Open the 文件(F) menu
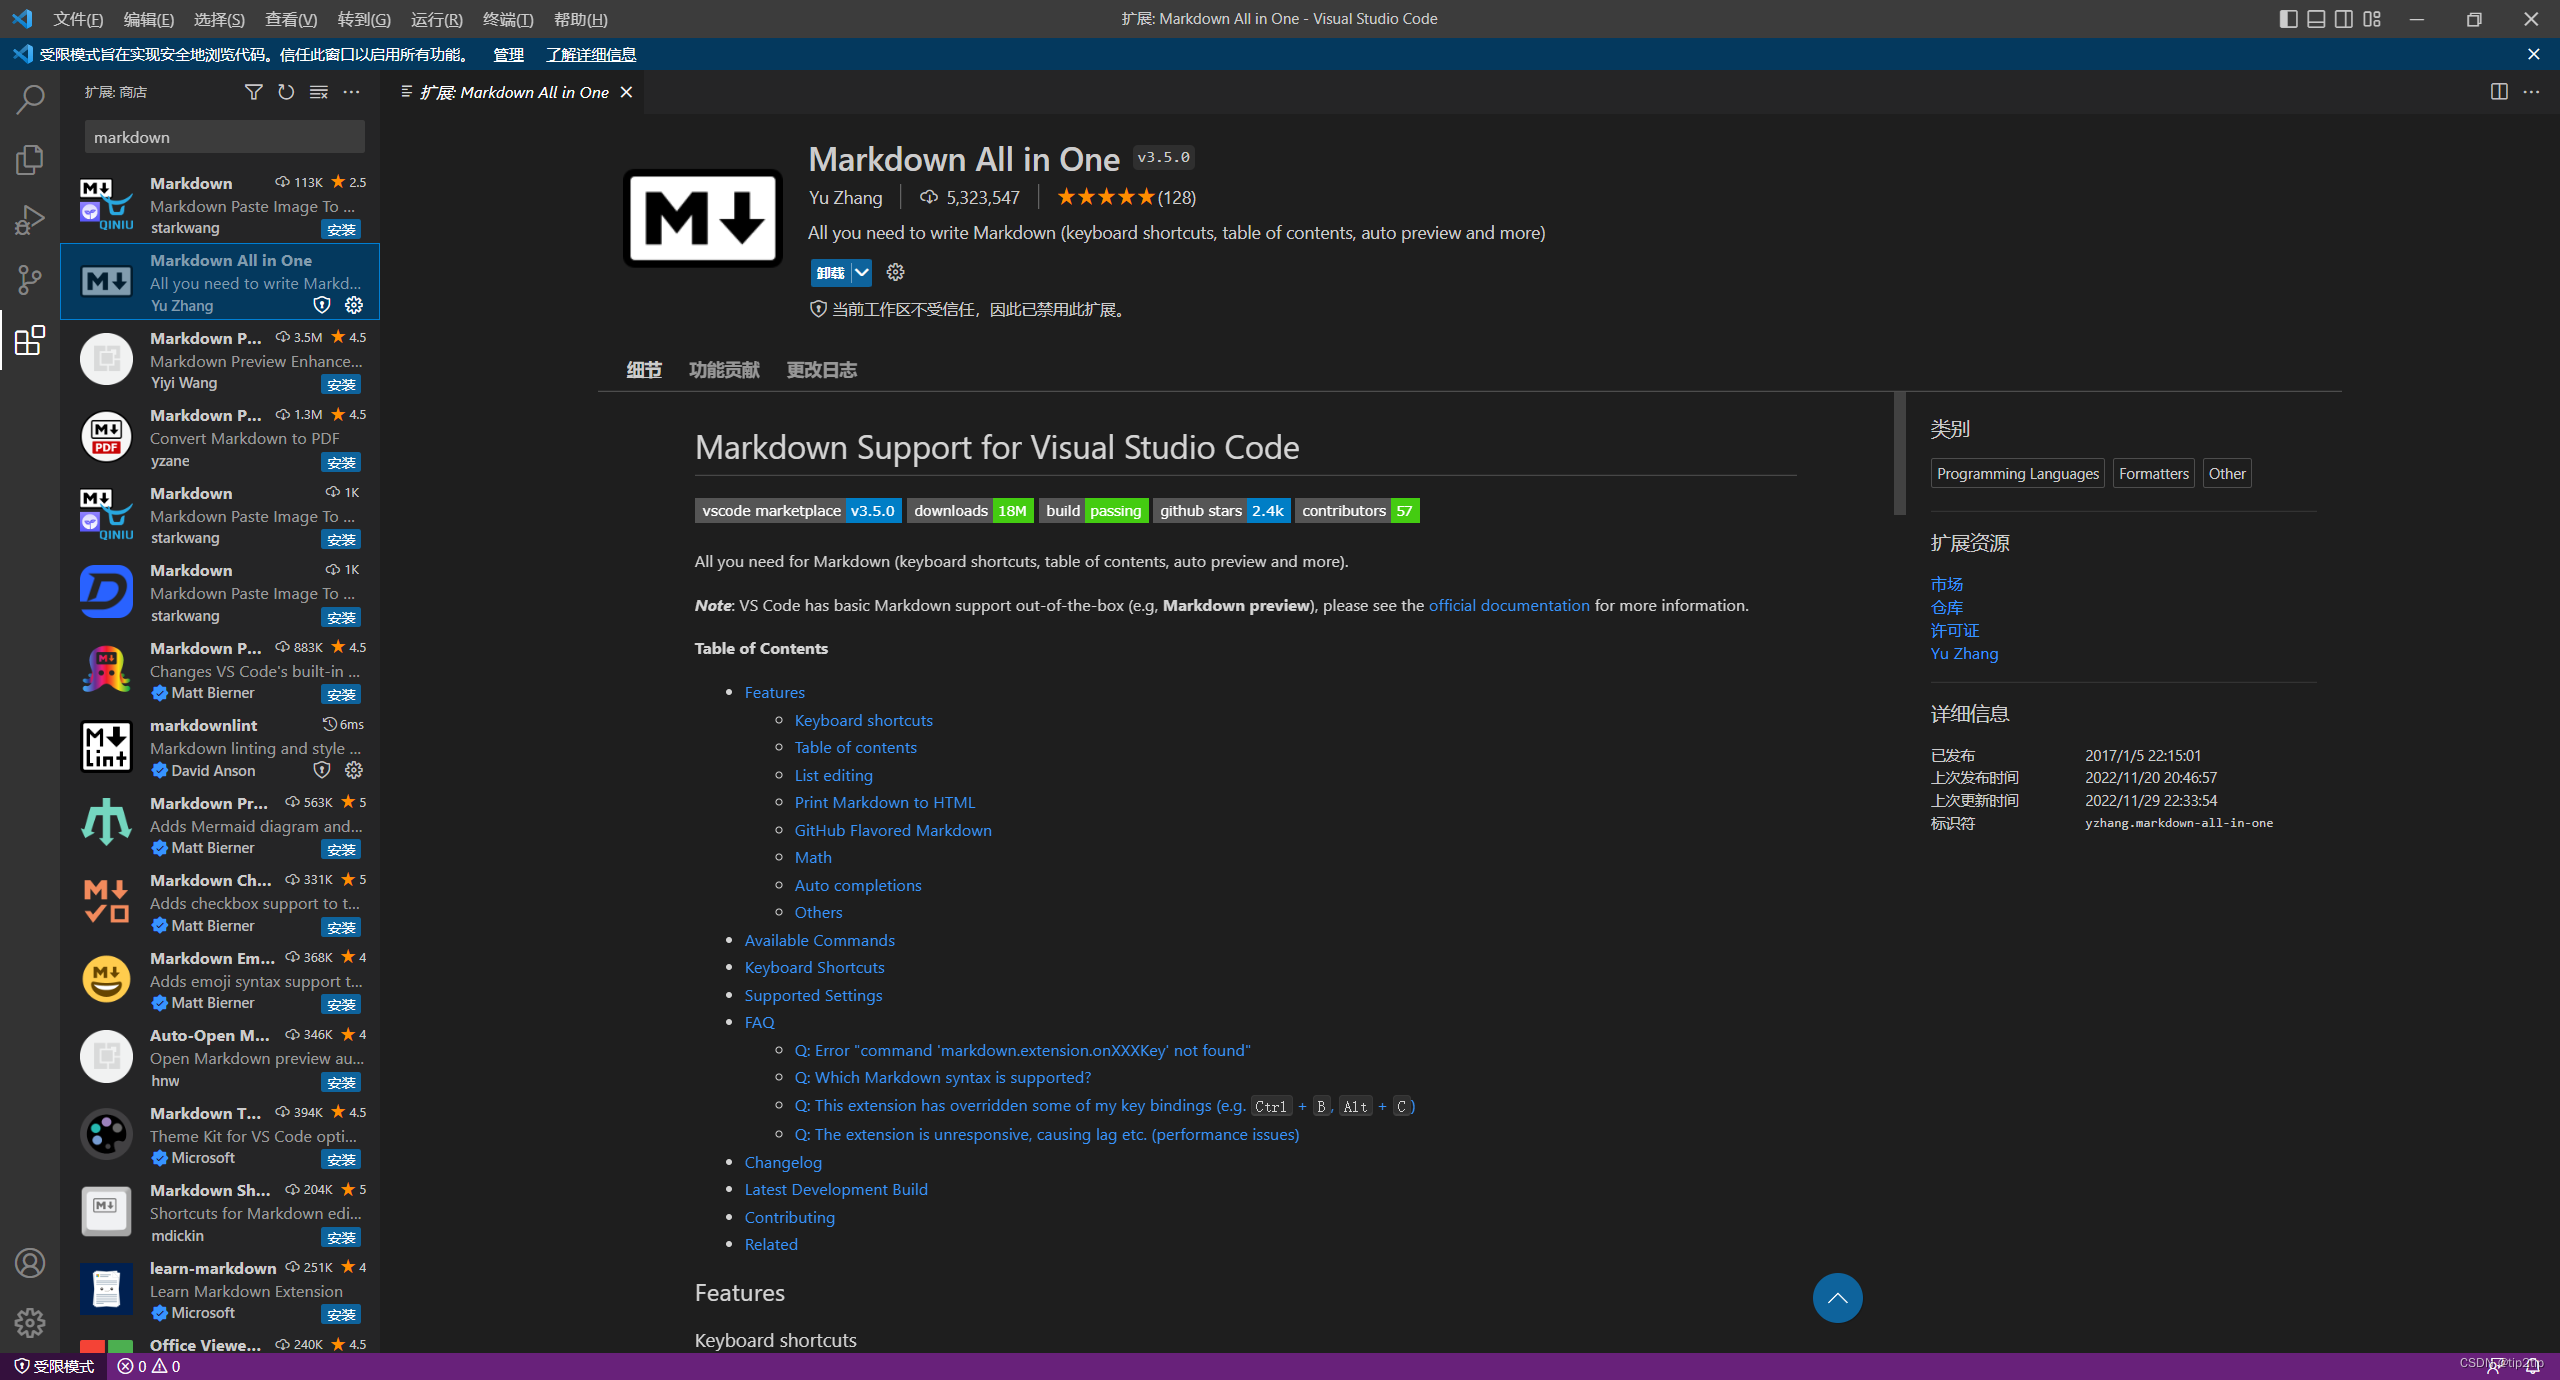Screen dimensions: 2560x1380 tap(78, 19)
